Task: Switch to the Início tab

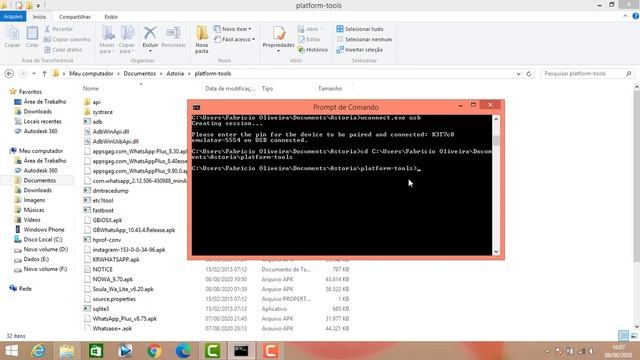Action: [39, 17]
